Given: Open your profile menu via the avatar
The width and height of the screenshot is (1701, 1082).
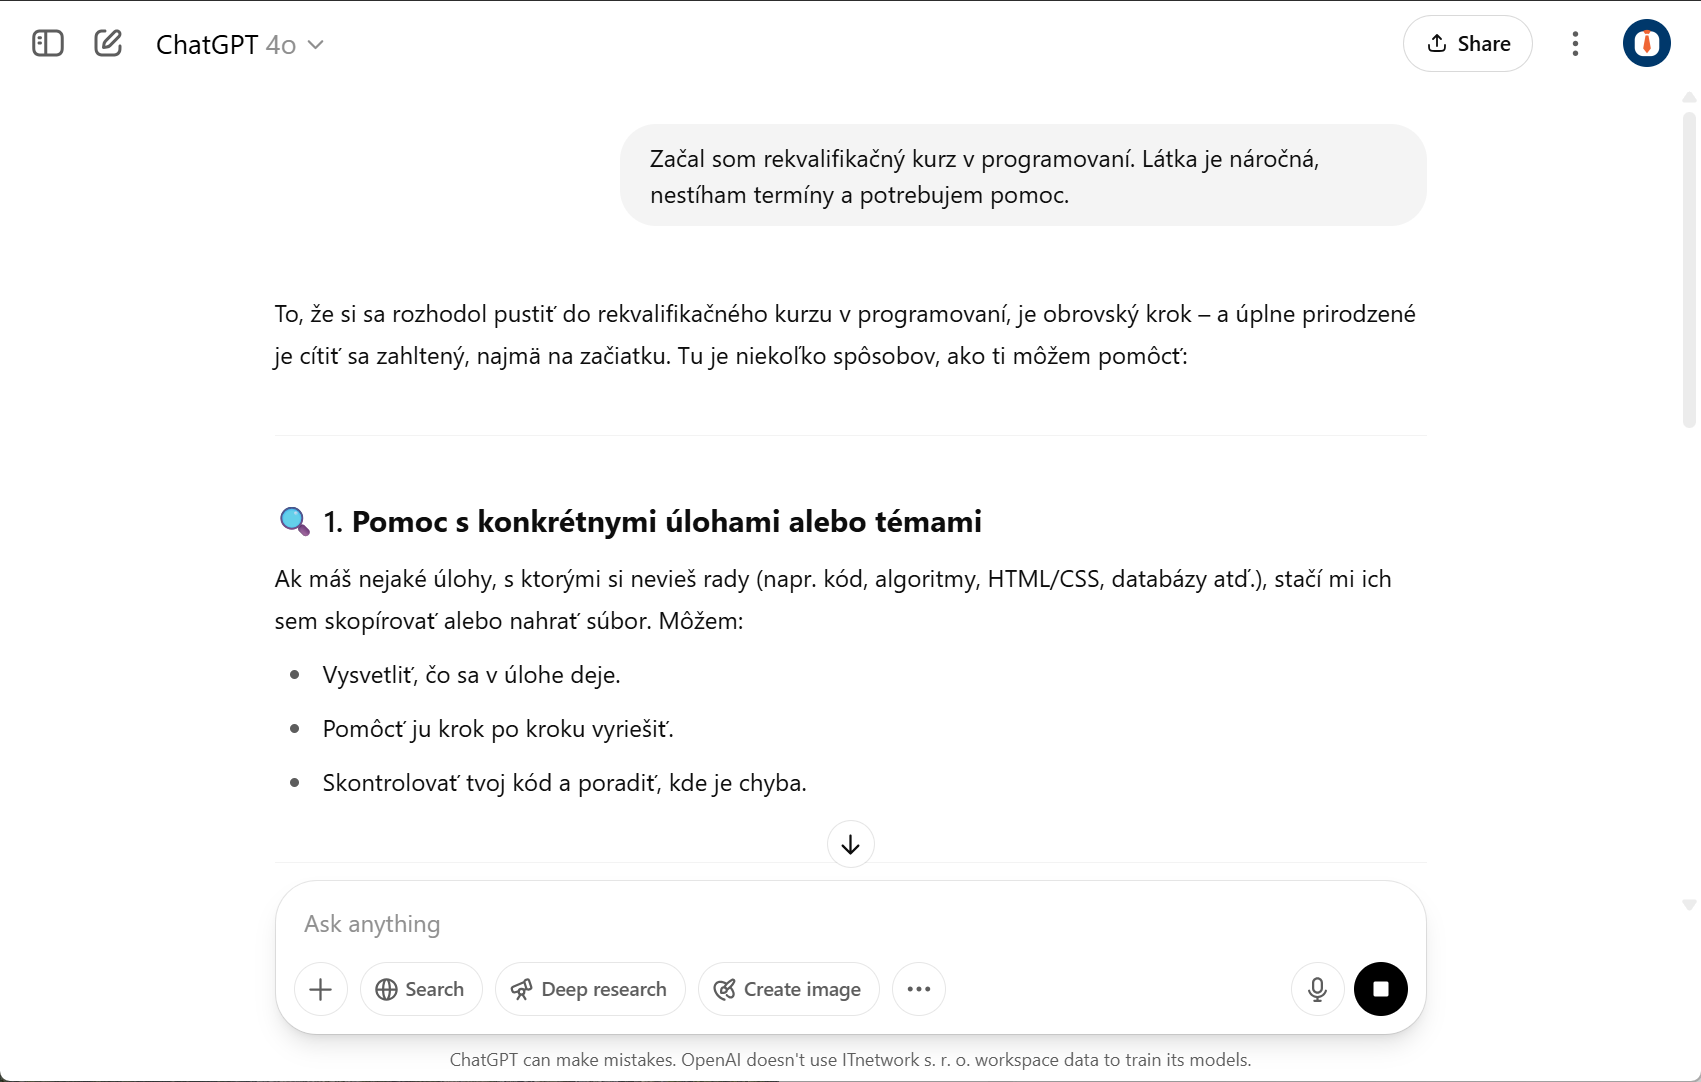Looking at the screenshot, I should pyautogui.click(x=1647, y=43).
